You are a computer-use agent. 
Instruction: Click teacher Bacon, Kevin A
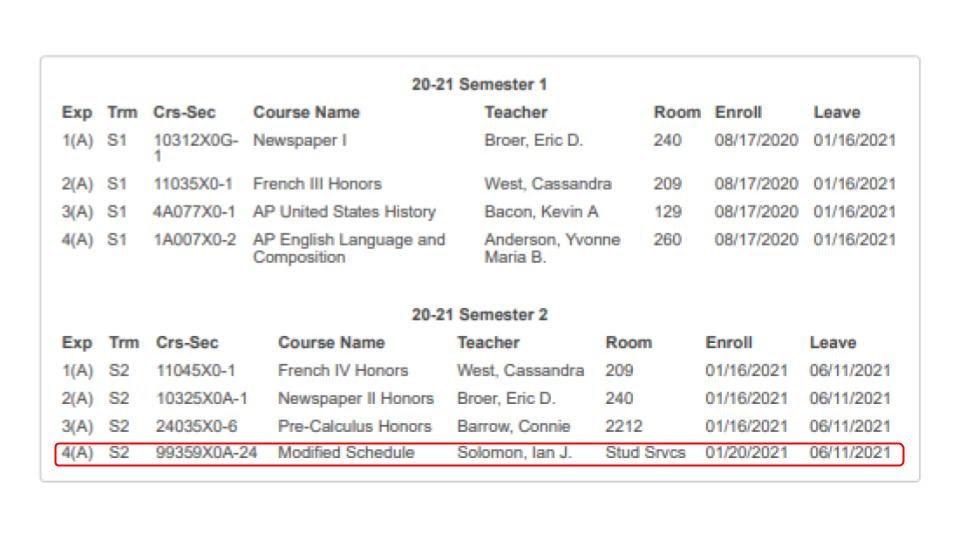click(x=541, y=212)
